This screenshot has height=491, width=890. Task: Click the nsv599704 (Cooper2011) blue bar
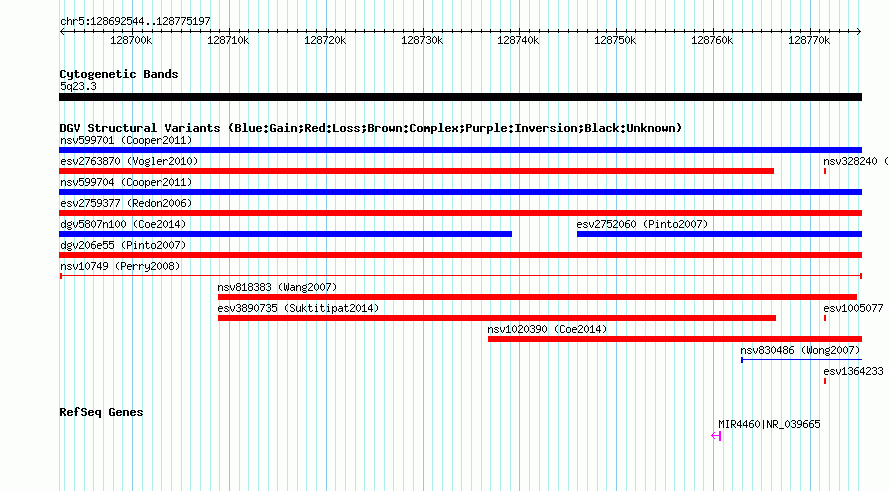460,192
